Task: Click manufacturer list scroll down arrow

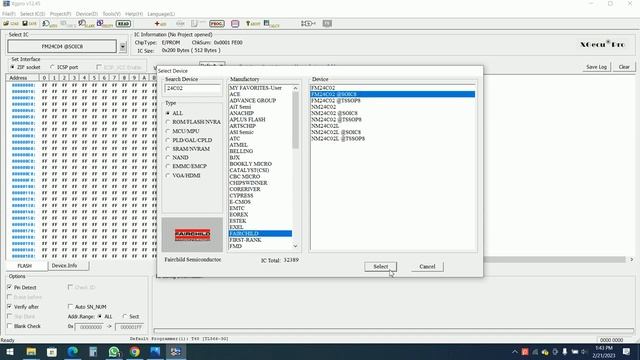Action: pos(296,246)
